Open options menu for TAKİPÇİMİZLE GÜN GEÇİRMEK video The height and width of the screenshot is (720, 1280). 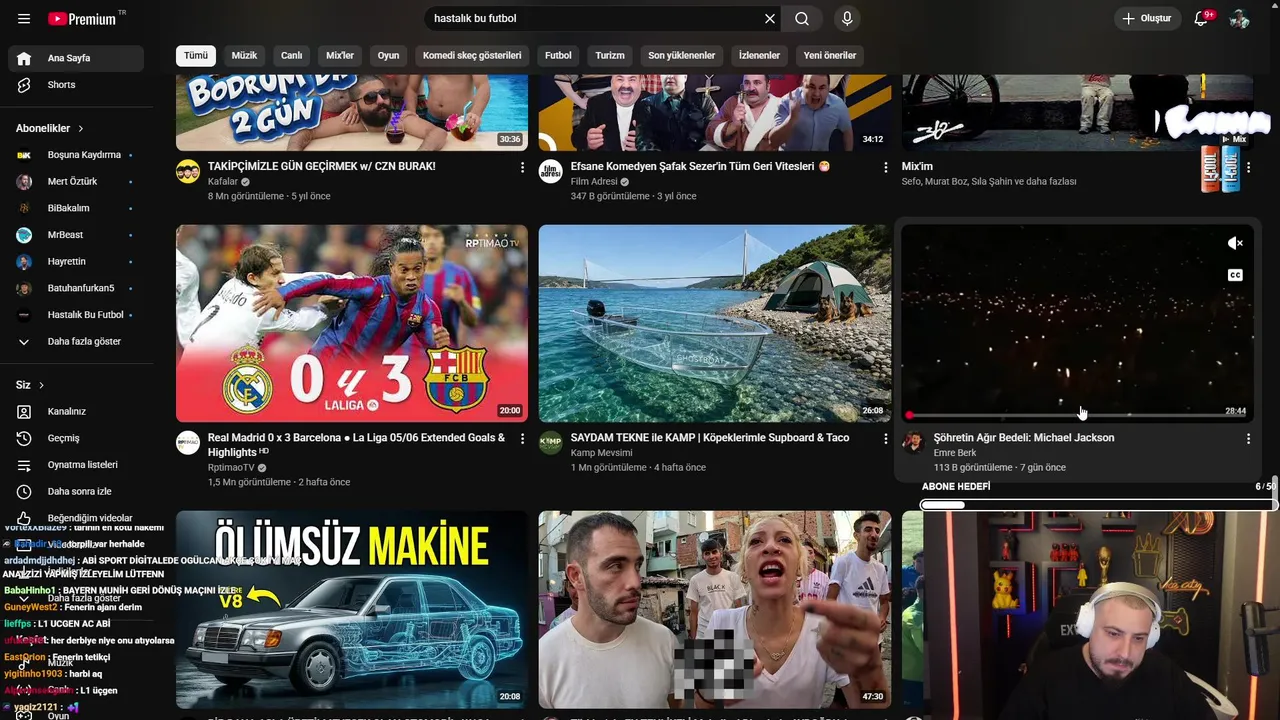click(x=522, y=167)
